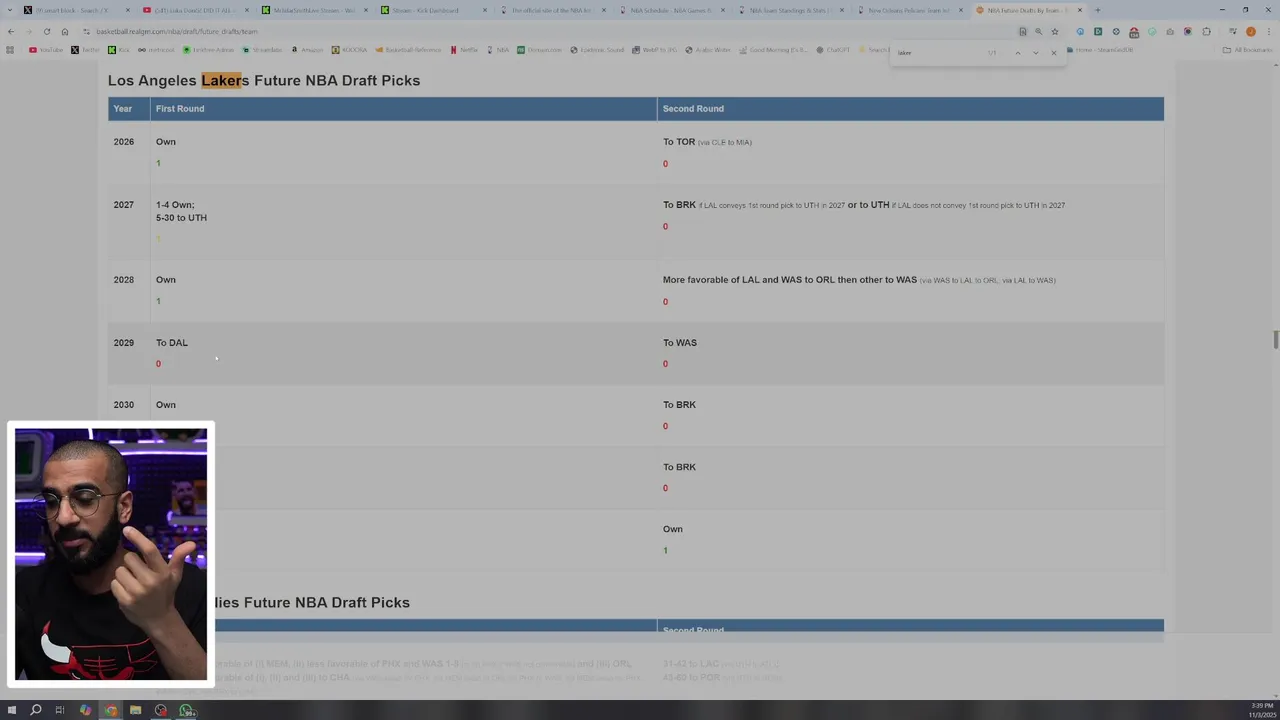This screenshot has height=720, width=1280.
Task: Bookmark this page with the star icon
Action: click(x=1054, y=31)
